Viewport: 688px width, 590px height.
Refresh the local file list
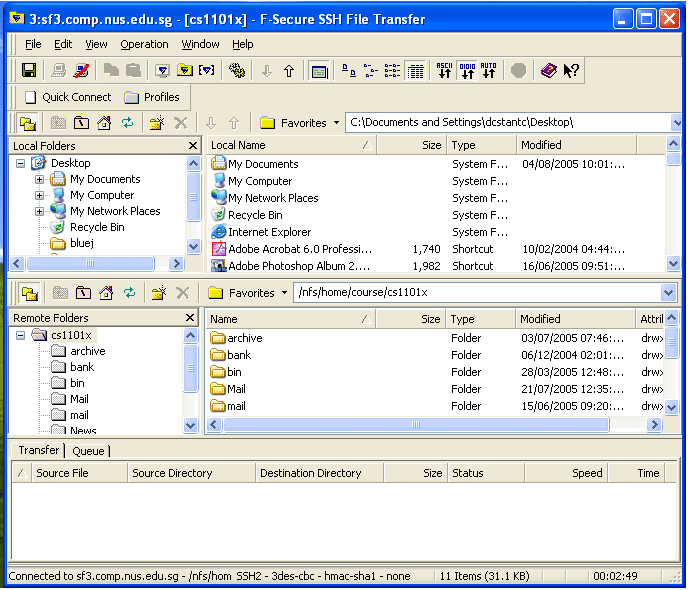(x=128, y=123)
